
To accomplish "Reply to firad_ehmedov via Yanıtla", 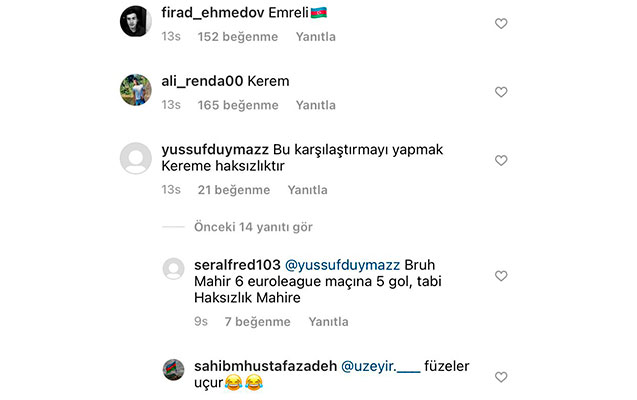I will coord(316,37).
